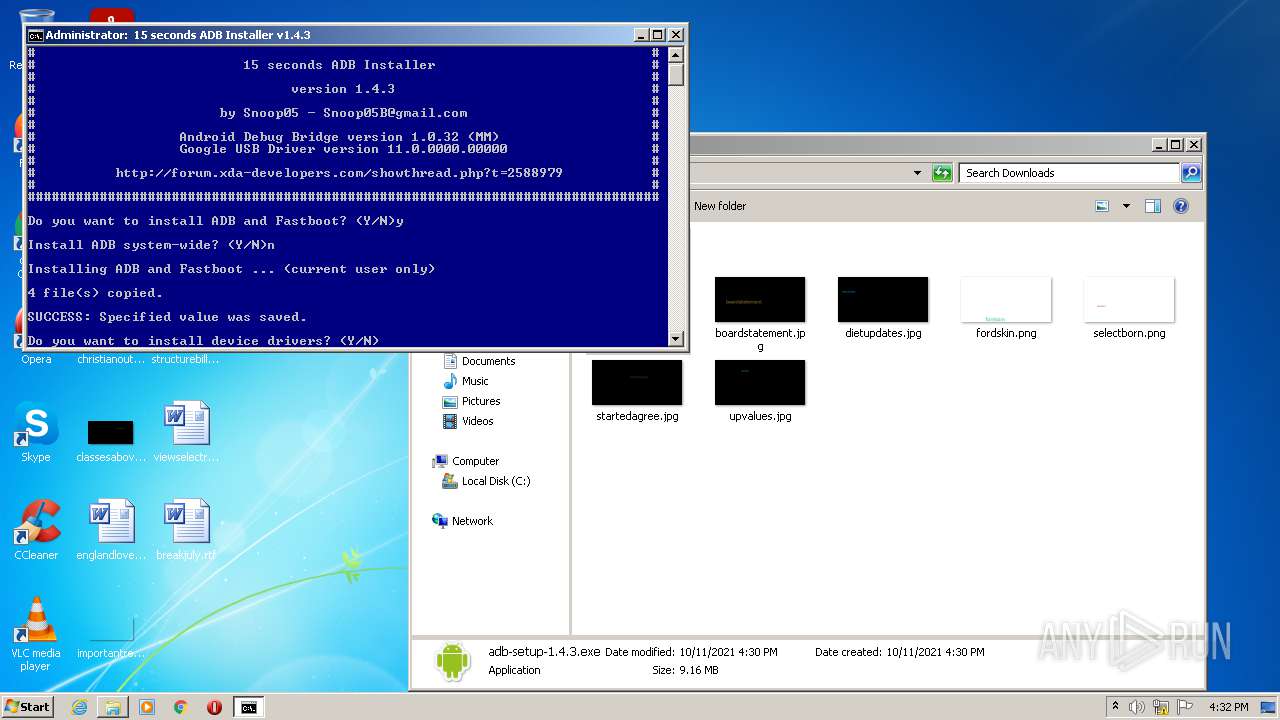Click New folder in Explorer toolbar
The height and width of the screenshot is (720, 1280).
[720, 206]
